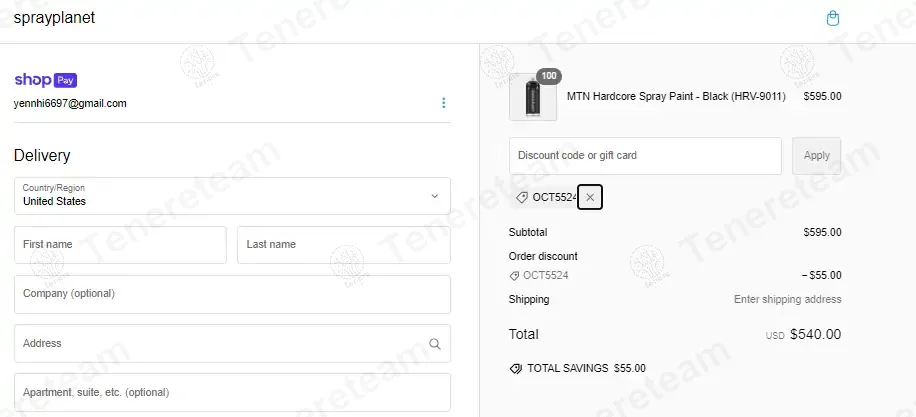Focus the First name field
916x417 pixels.
pyautogui.click(x=120, y=245)
